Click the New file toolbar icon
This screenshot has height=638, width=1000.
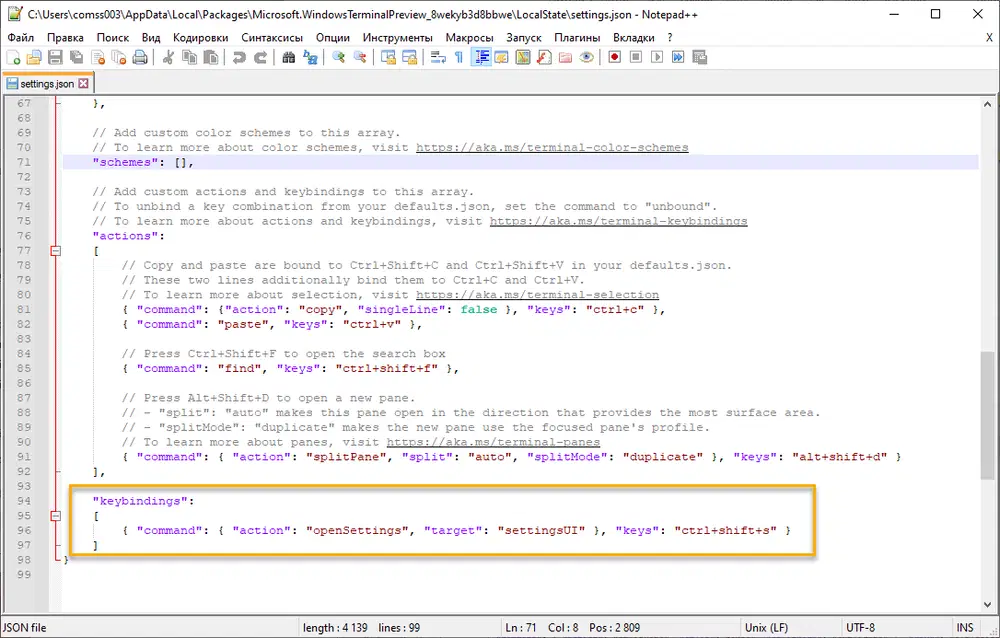point(13,58)
